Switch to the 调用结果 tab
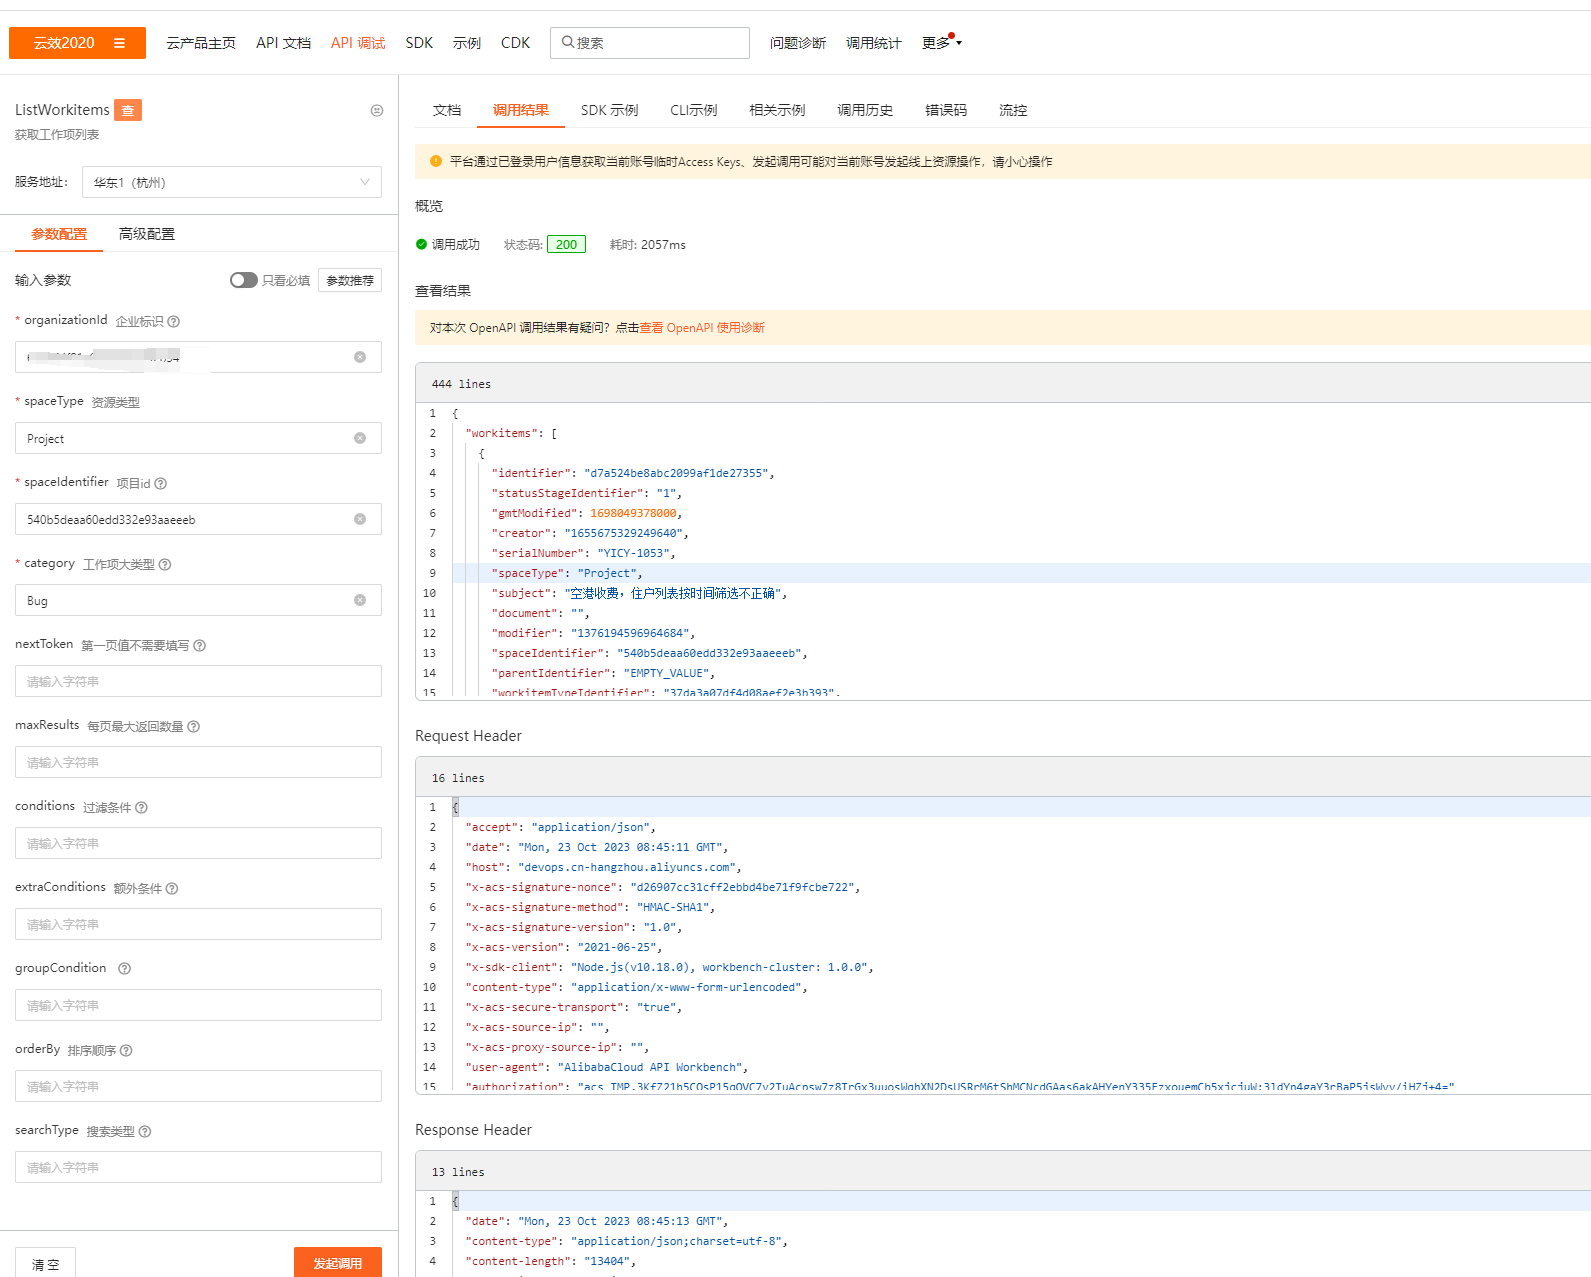This screenshot has height=1277, width=1591. 521,110
